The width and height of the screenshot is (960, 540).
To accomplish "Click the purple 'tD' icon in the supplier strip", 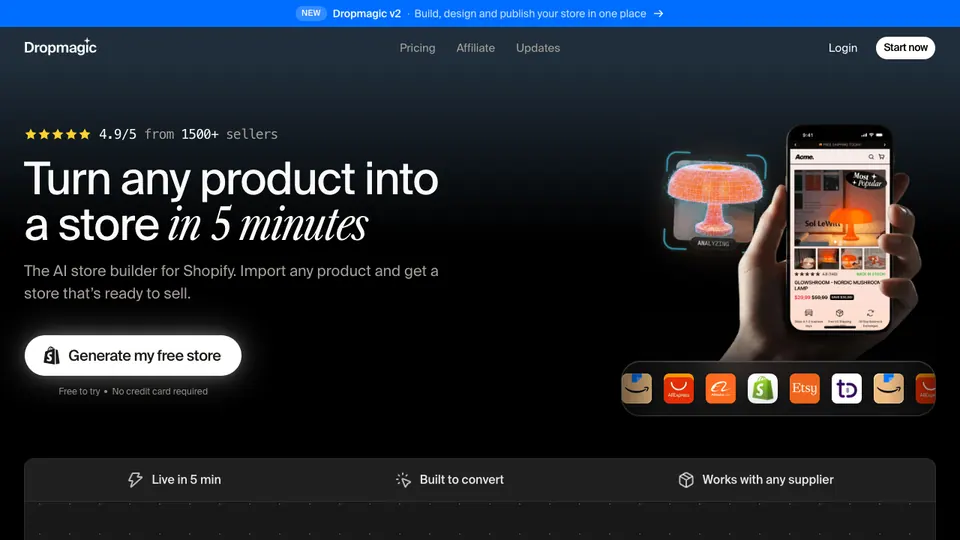I will tap(847, 388).
